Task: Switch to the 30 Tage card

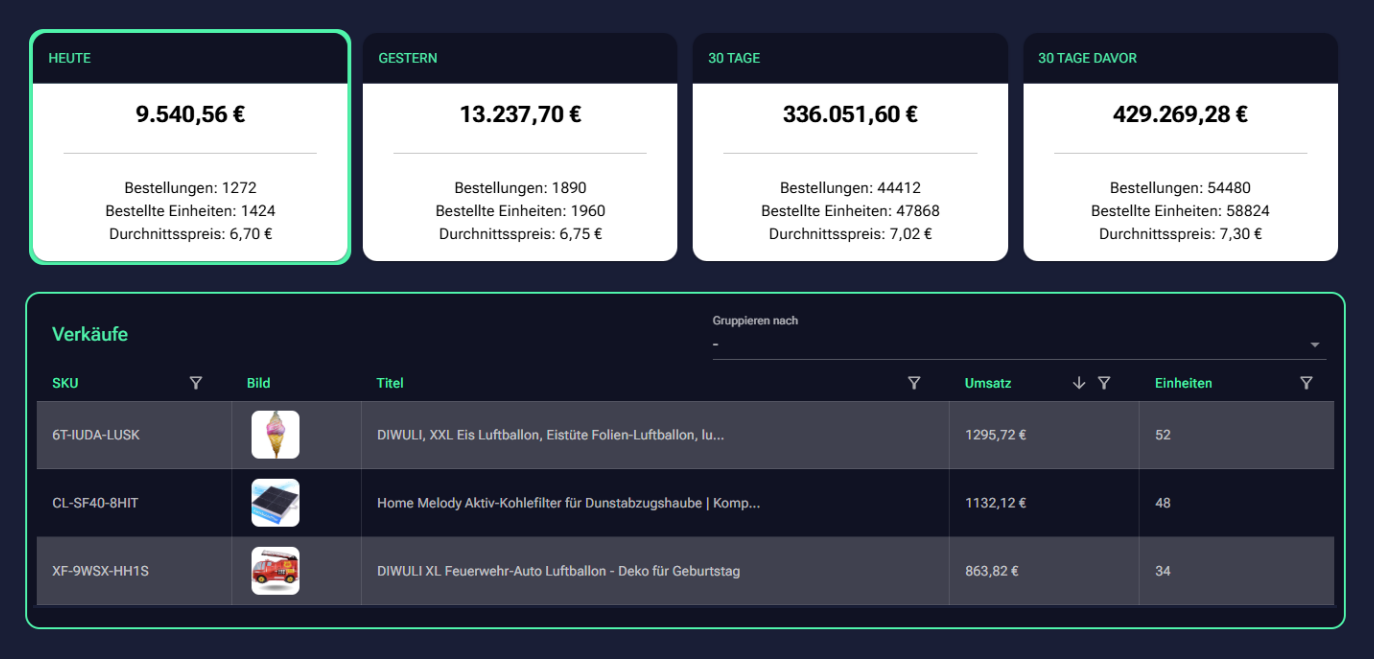Action: pos(850,147)
